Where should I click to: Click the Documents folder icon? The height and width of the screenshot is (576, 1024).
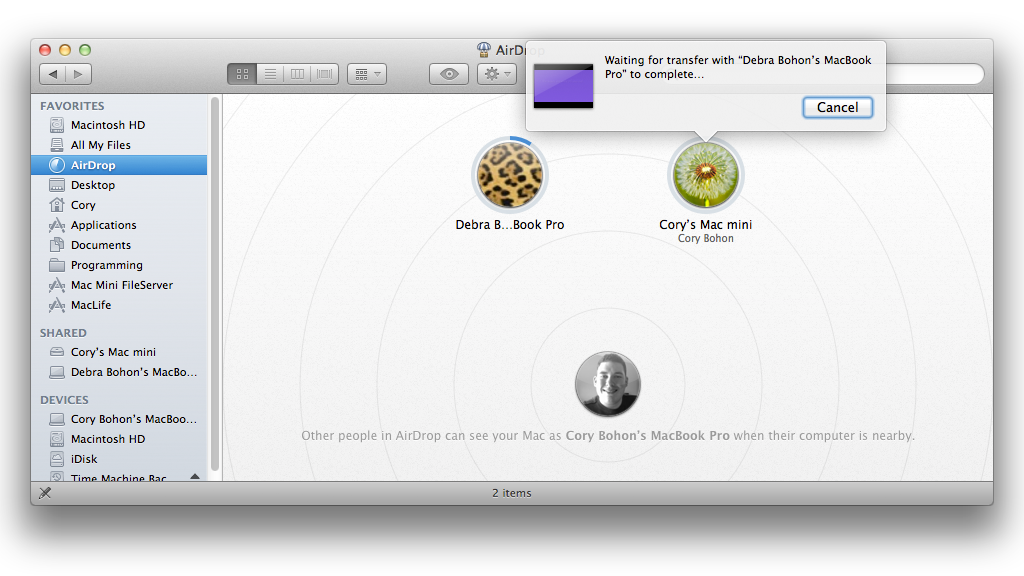pos(57,245)
